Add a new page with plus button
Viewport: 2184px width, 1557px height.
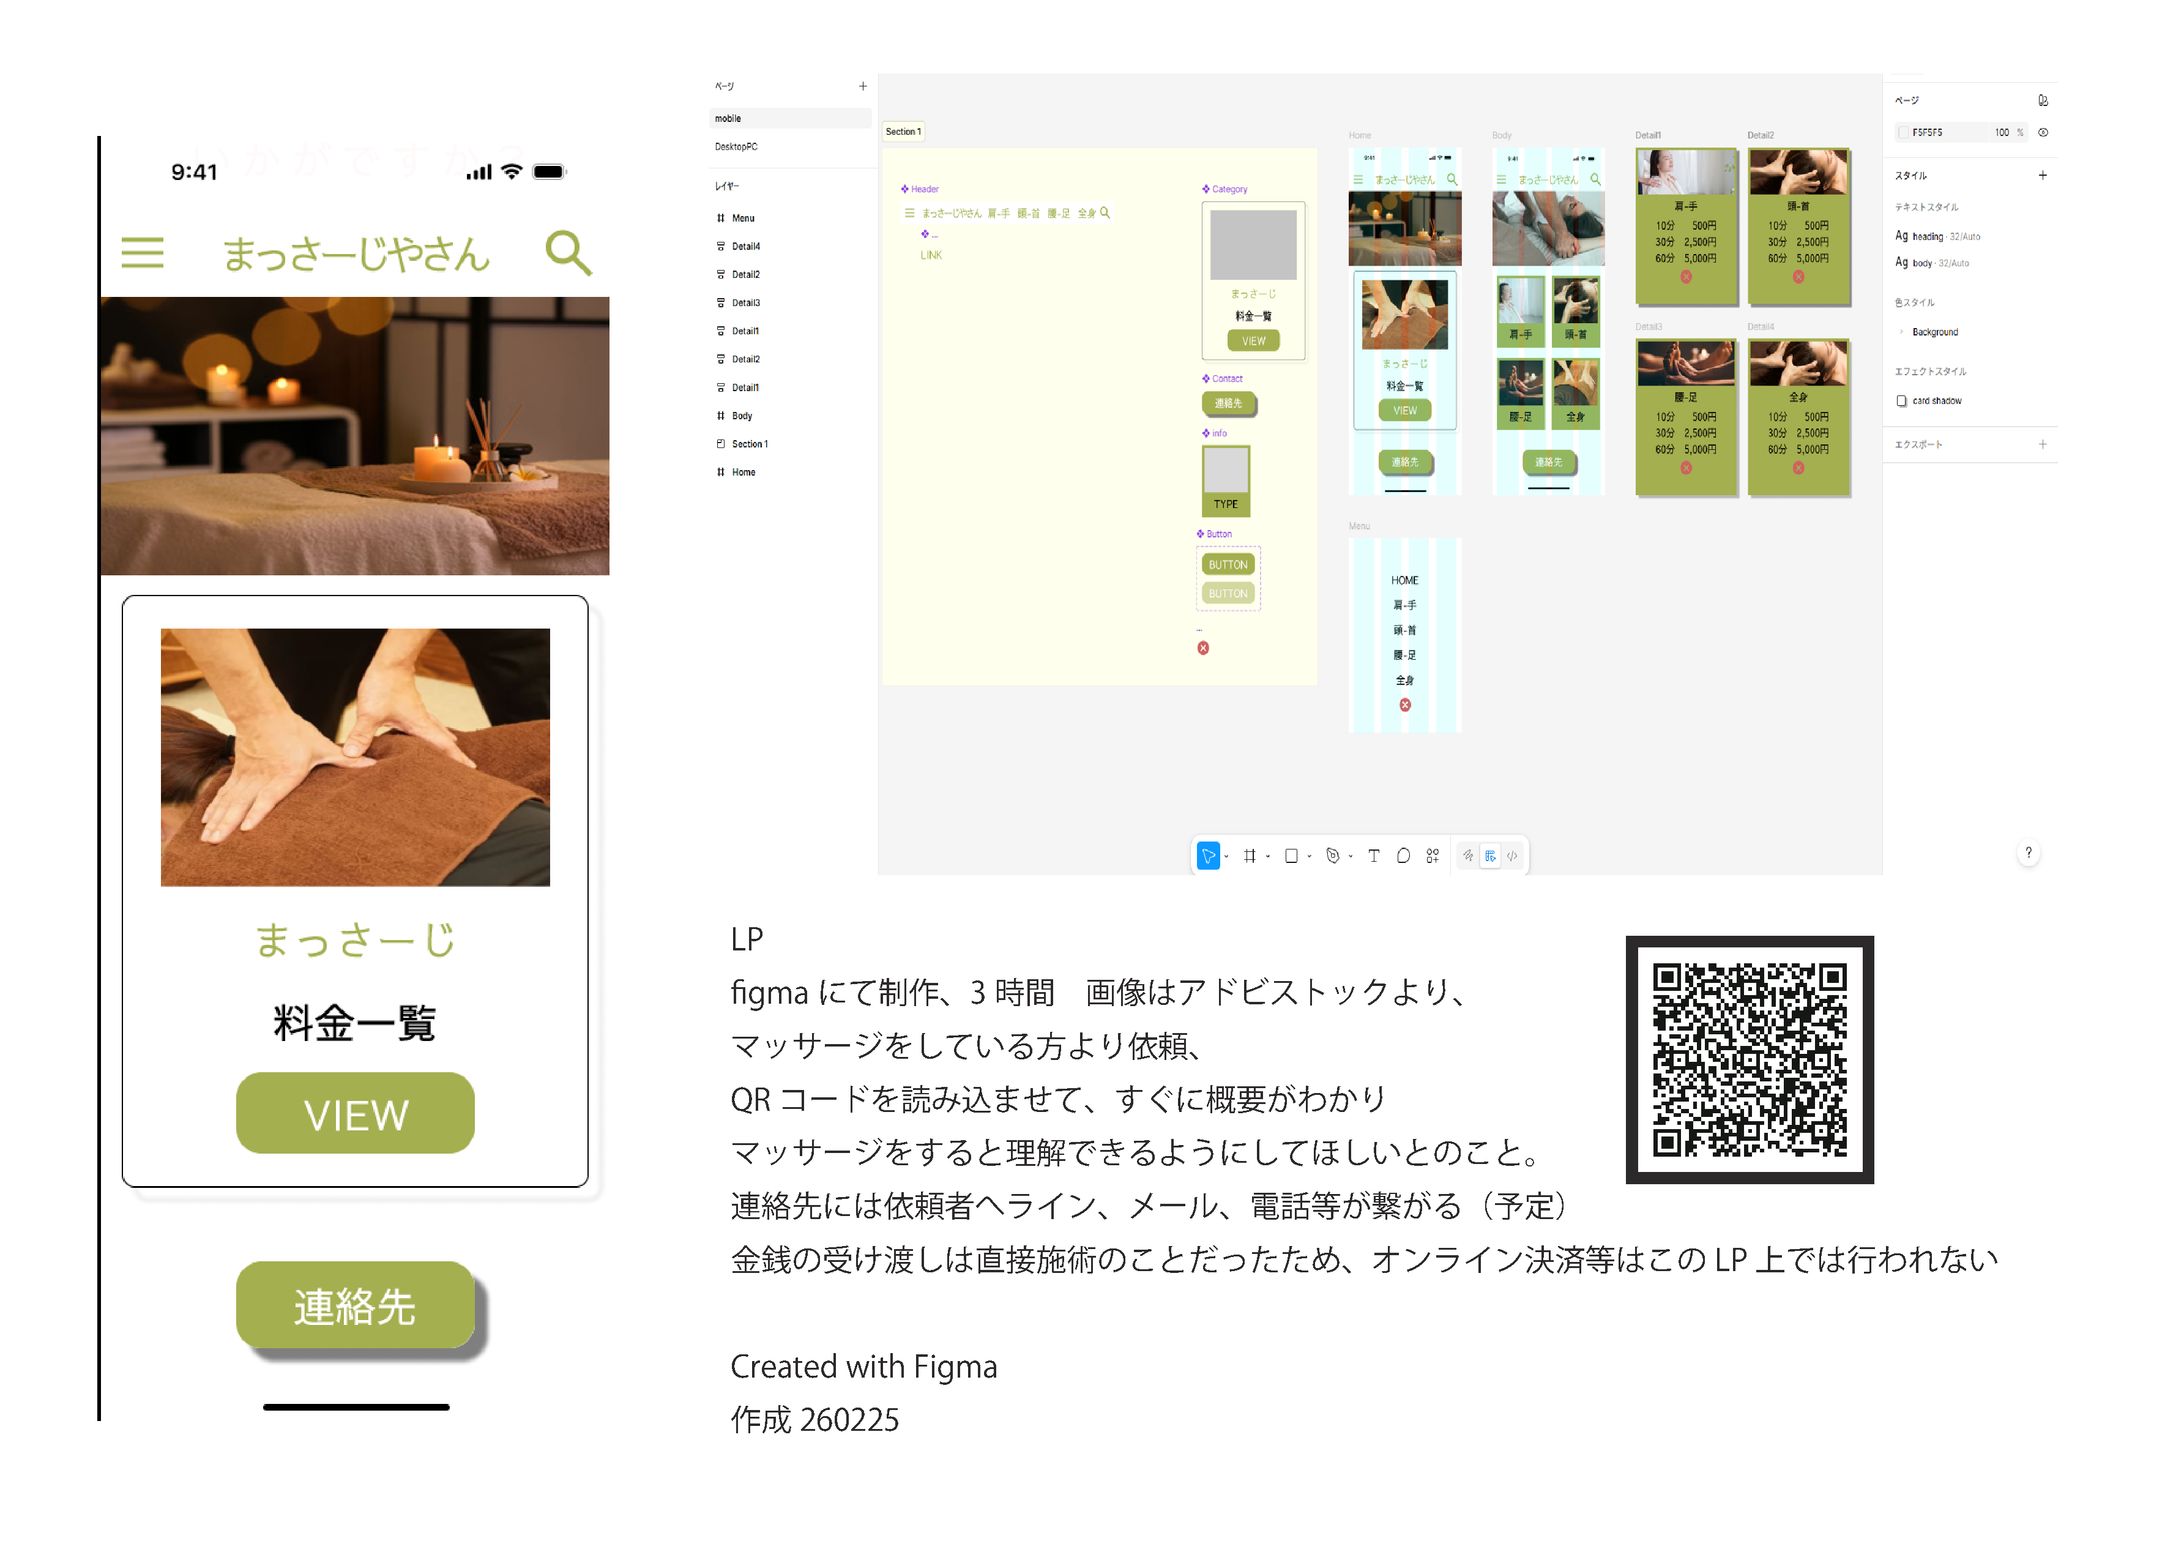[863, 86]
